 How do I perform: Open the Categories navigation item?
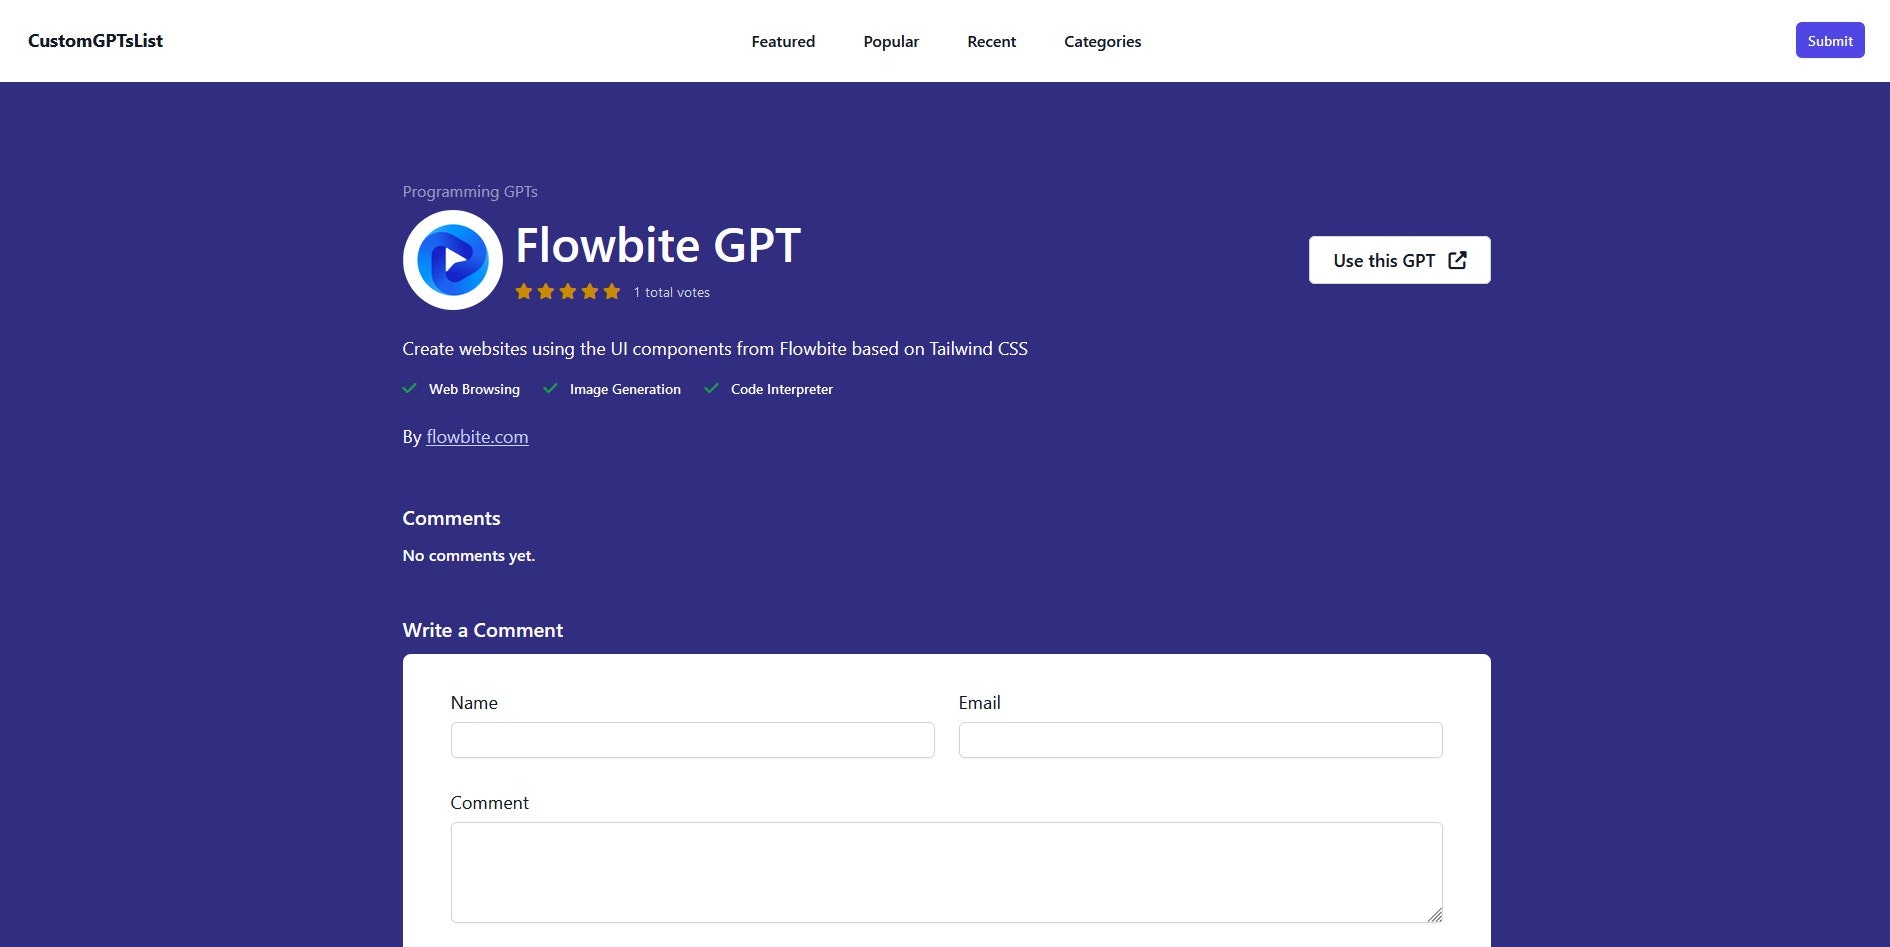1102,41
